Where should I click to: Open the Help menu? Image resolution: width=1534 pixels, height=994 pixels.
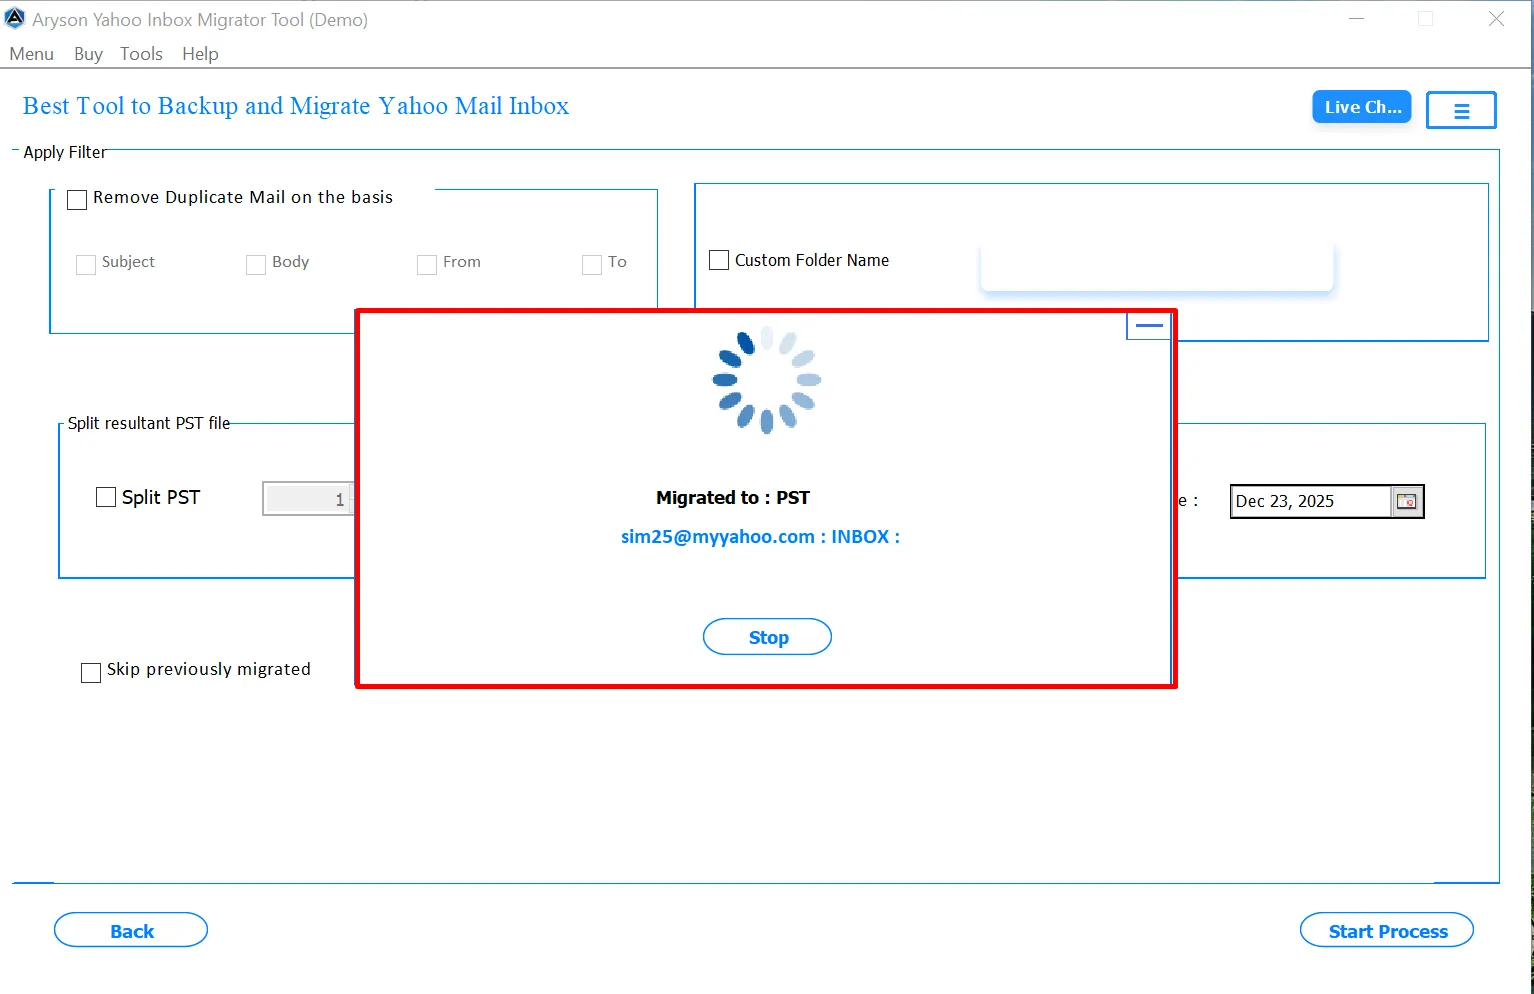coord(200,54)
